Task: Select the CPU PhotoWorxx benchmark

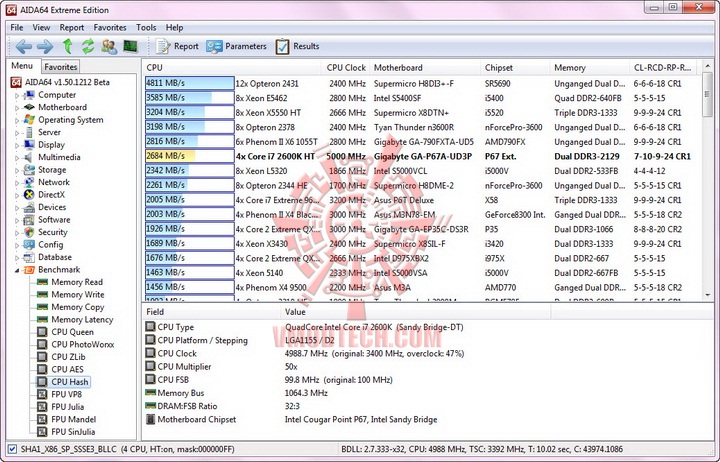Action: point(83,344)
